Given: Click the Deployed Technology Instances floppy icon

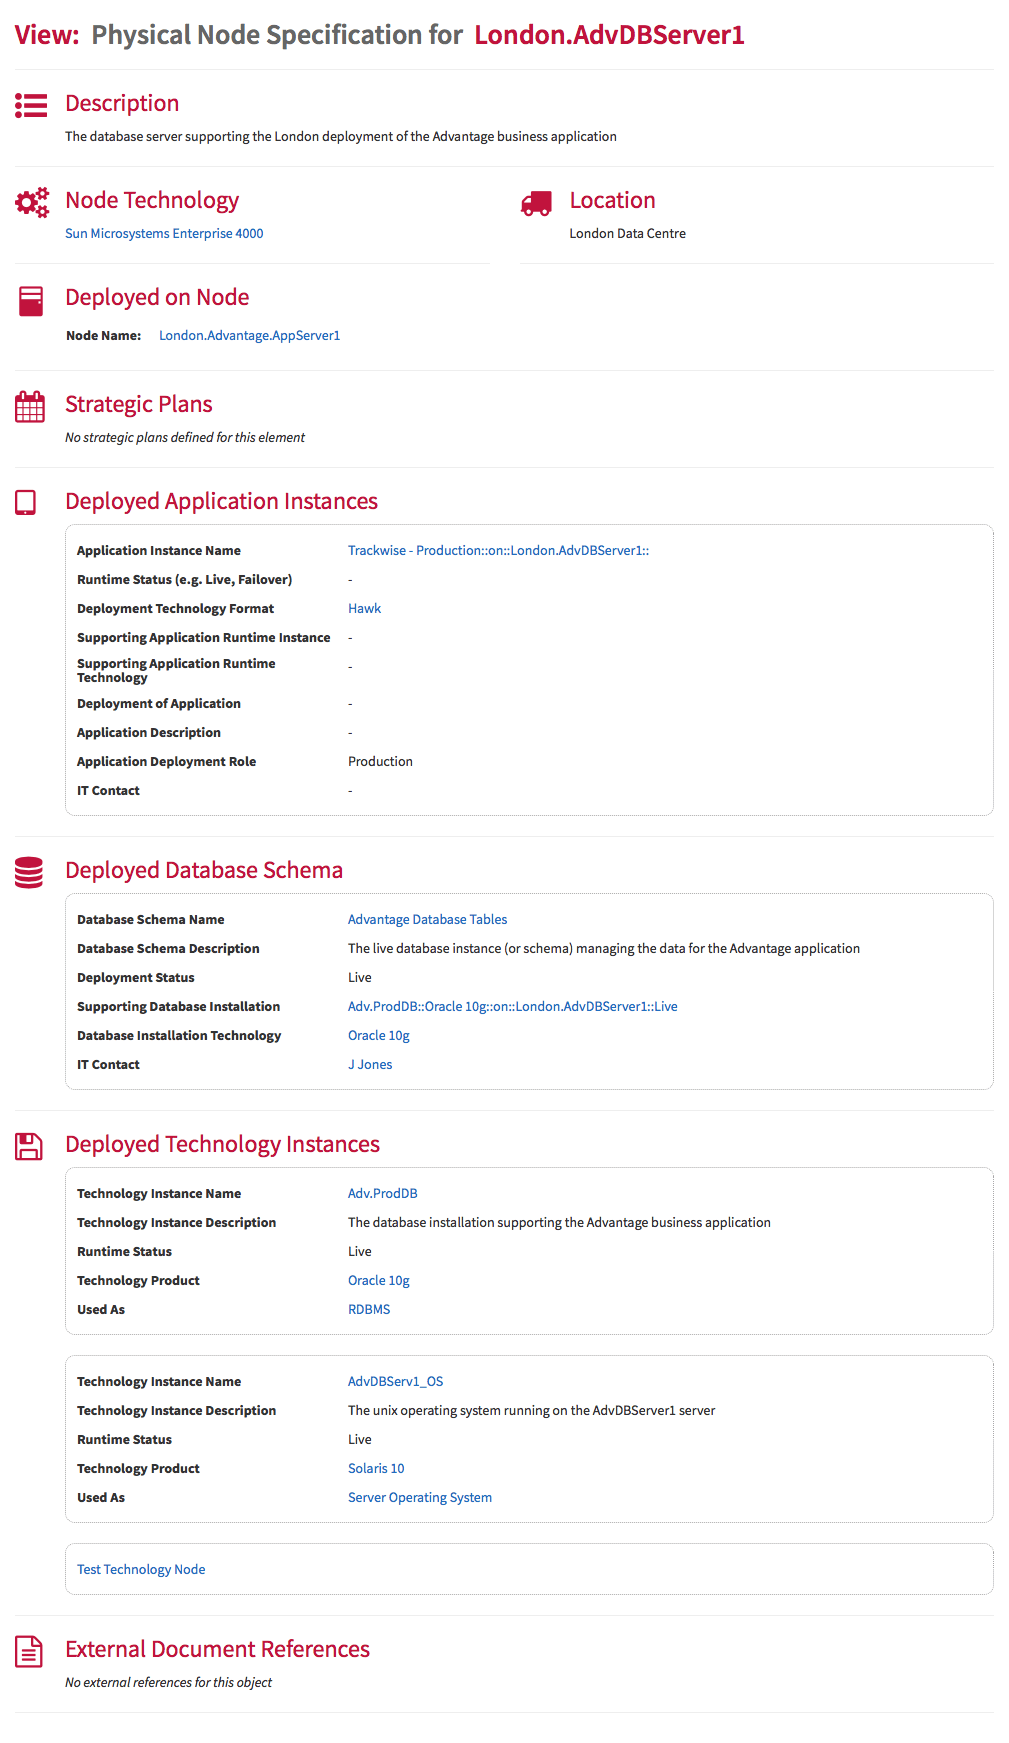Looking at the screenshot, I should [29, 1146].
